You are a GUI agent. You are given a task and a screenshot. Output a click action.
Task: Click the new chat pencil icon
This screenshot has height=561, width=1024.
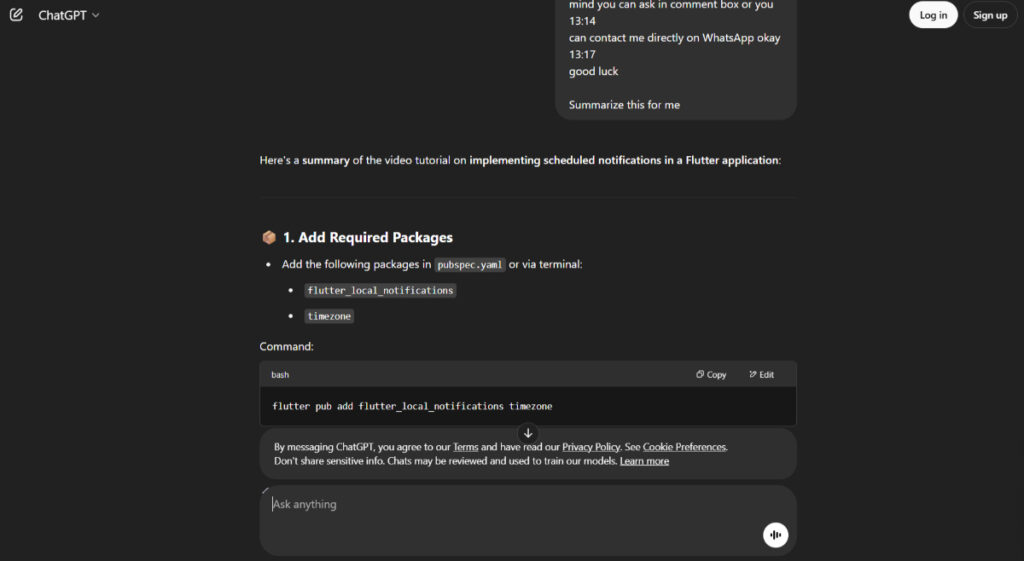tap(16, 14)
